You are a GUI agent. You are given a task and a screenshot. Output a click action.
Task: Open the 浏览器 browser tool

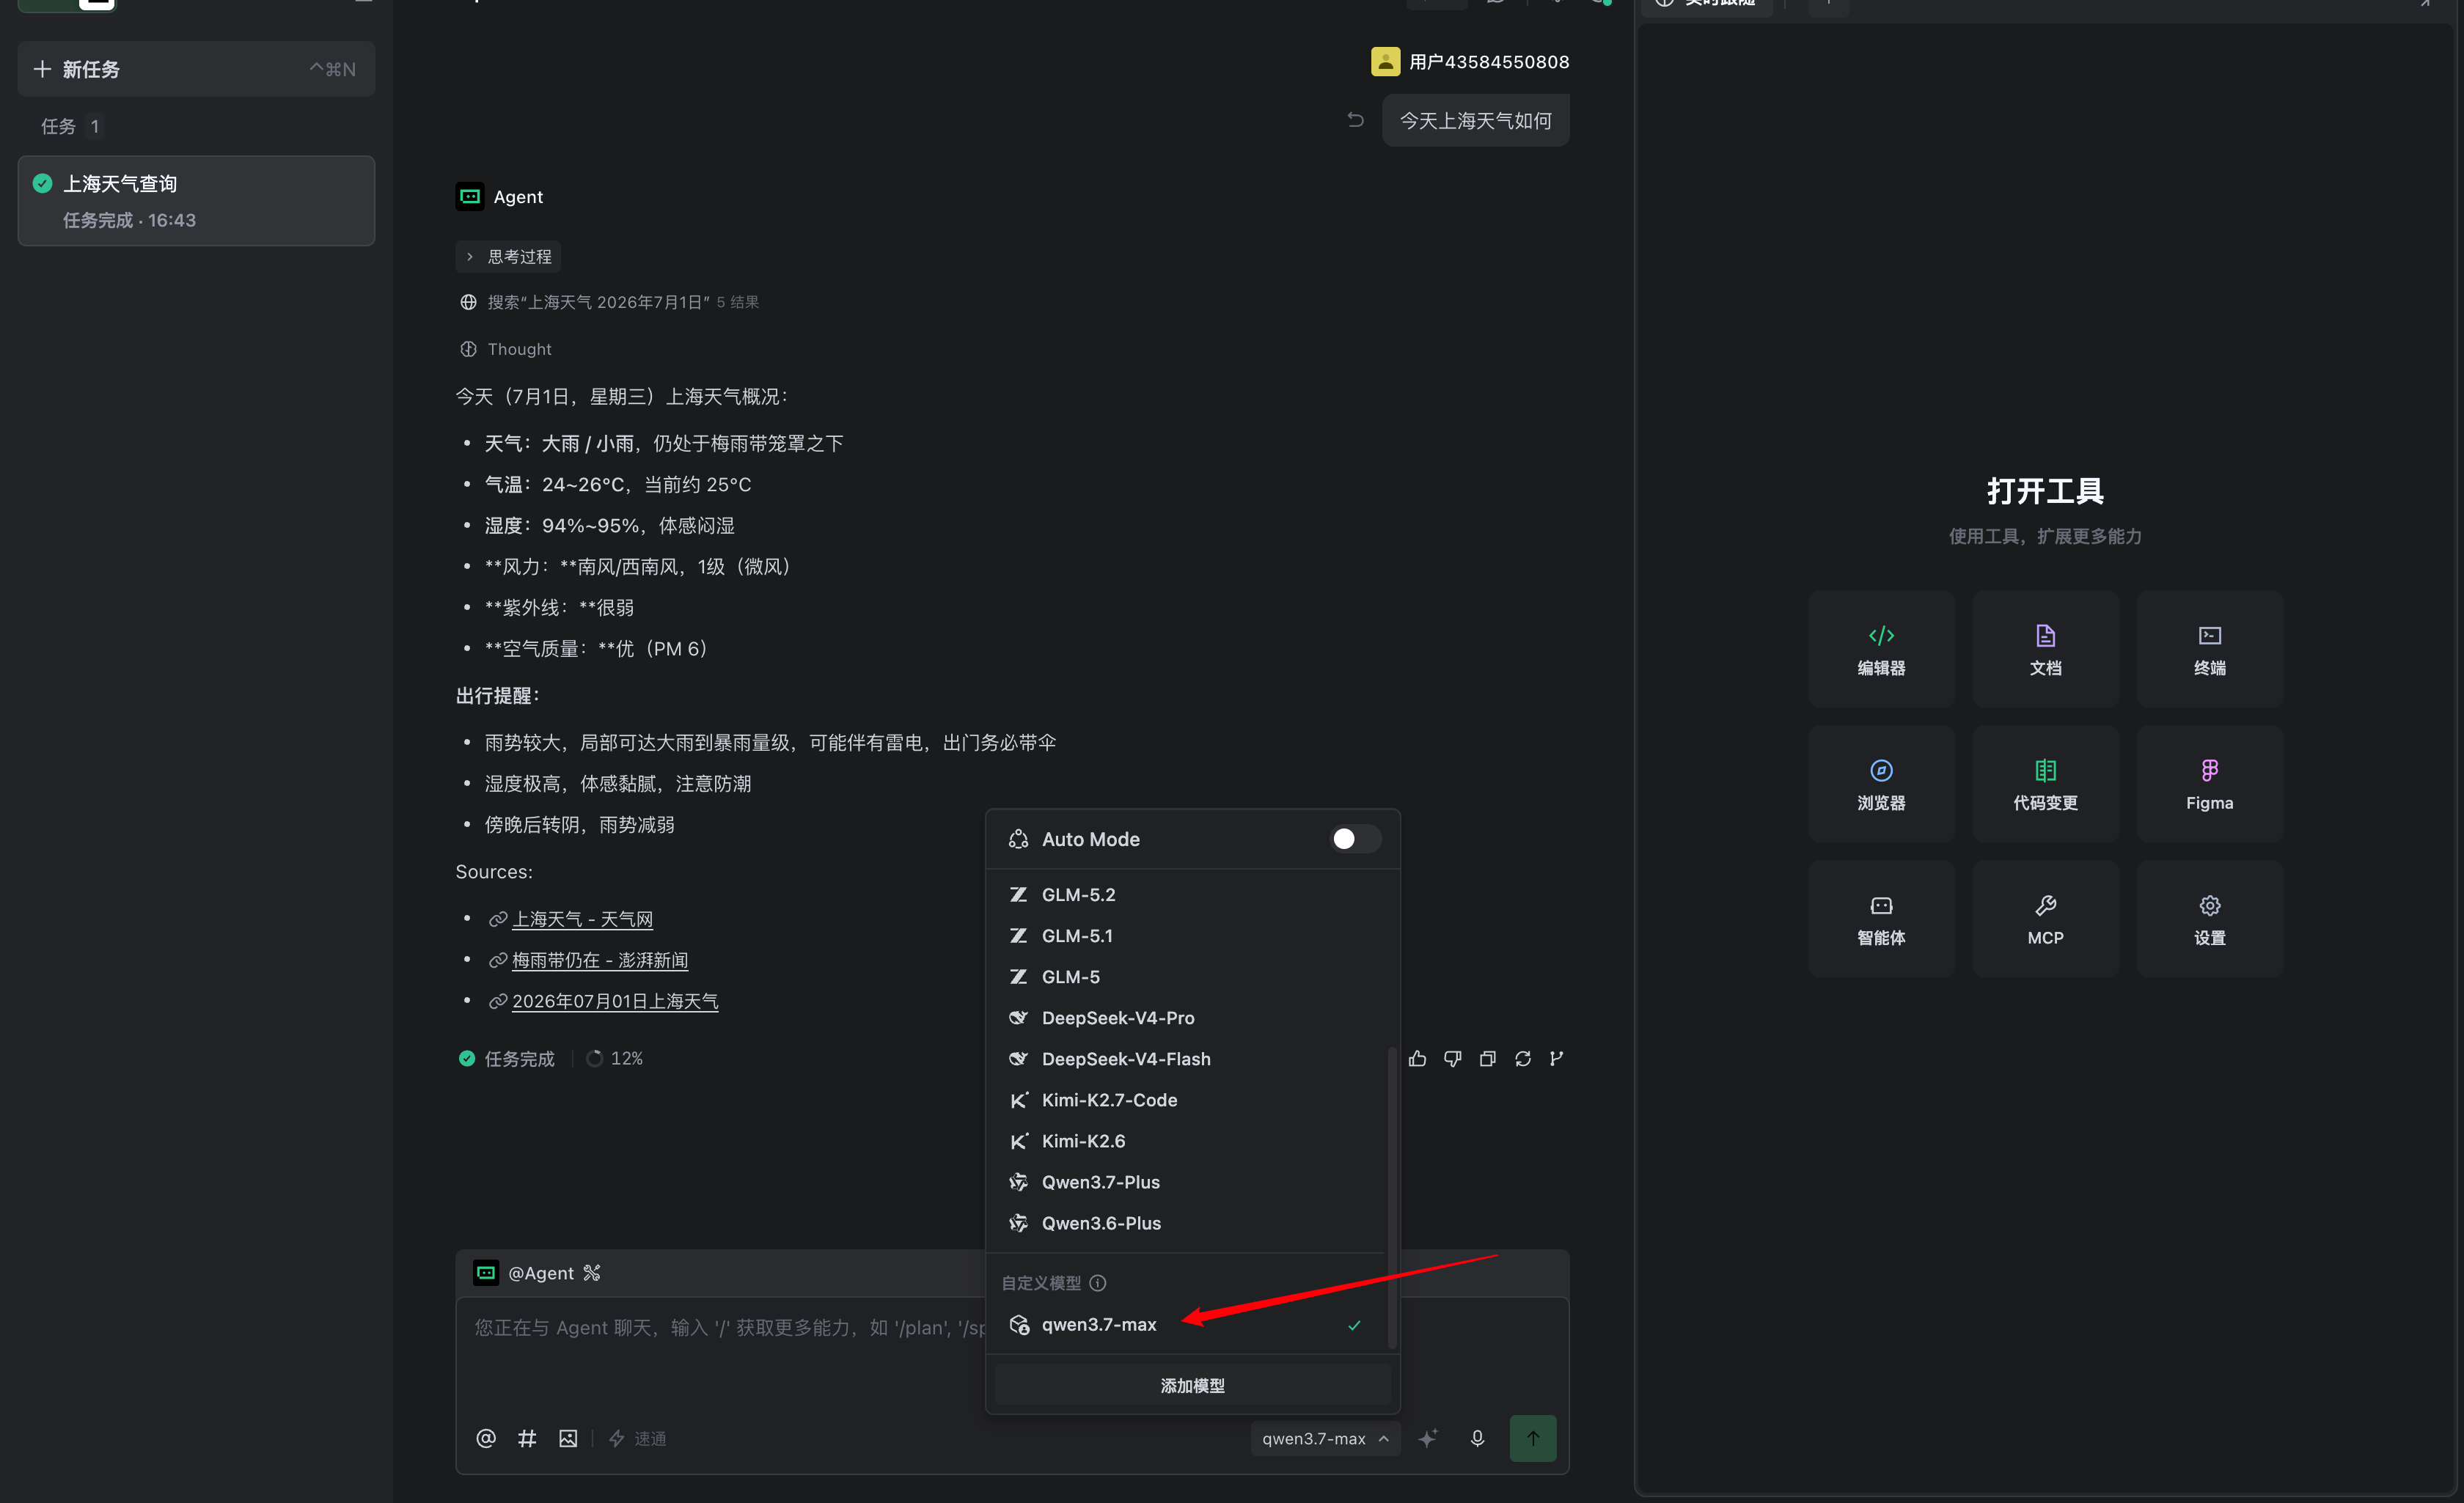pos(1880,784)
